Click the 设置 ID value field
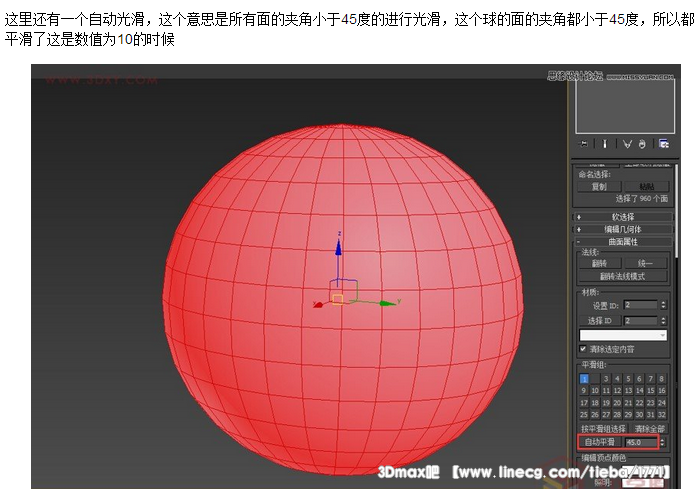The width and height of the screenshot is (699, 489). click(x=641, y=305)
